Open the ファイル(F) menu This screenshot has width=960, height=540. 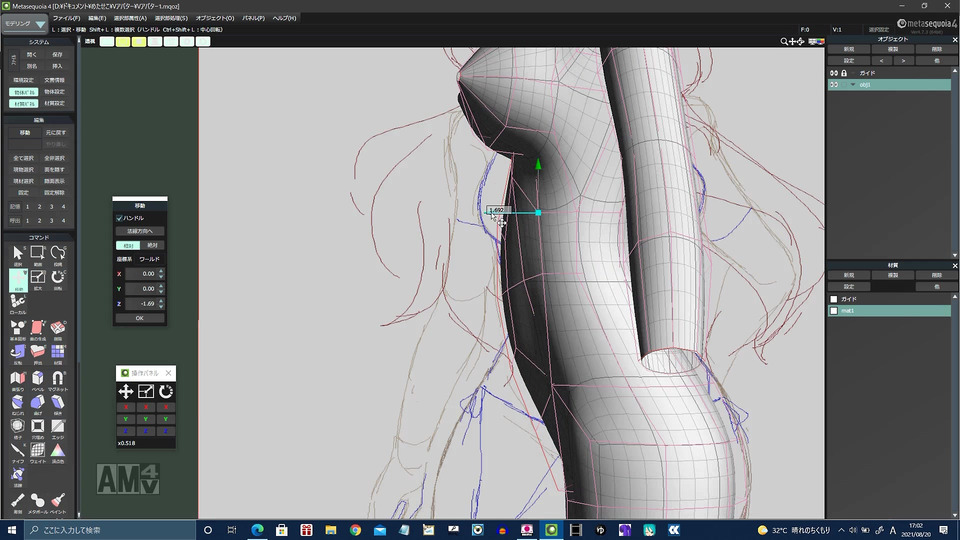pyautogui.click(x=66, y=18)
